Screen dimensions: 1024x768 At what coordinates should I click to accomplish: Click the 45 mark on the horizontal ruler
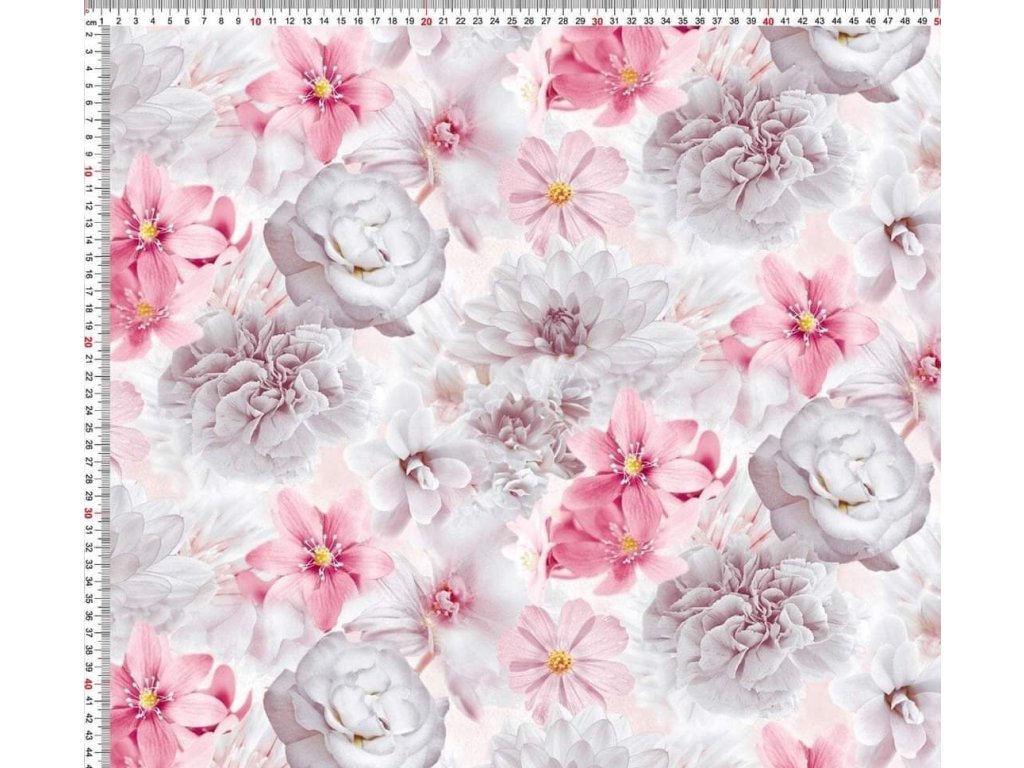[x=854, y=21]
